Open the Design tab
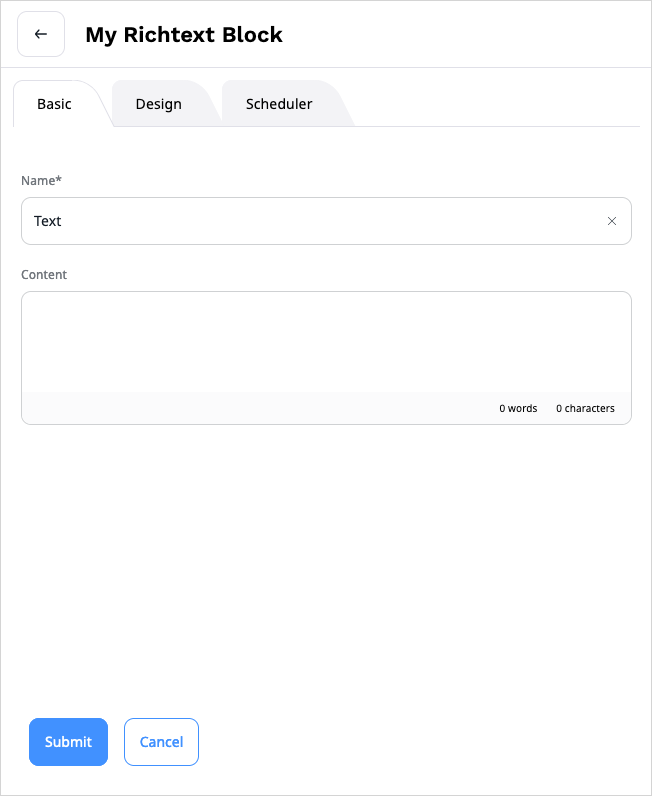Image resolution: width=652 pixels, height=796 pixels. coord(159,104)
